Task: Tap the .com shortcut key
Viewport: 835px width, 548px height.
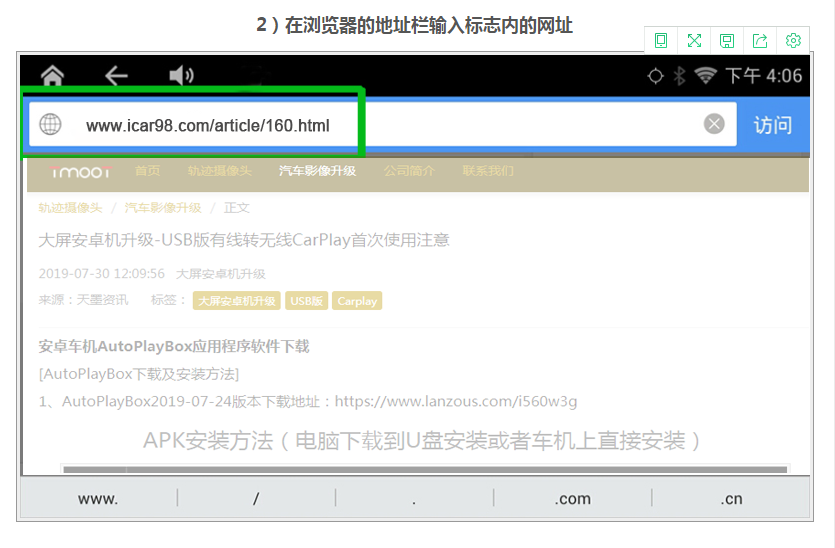Action: tap(572, 499)
